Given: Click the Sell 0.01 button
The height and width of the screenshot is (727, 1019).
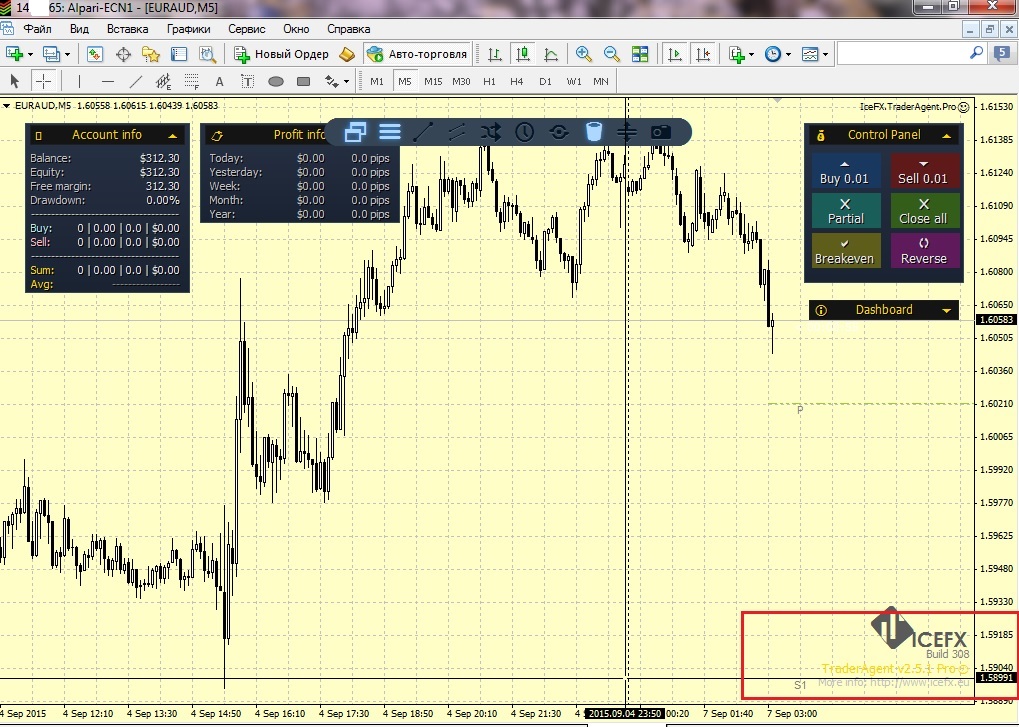Looking at the screenshot, I should [923, 171].
